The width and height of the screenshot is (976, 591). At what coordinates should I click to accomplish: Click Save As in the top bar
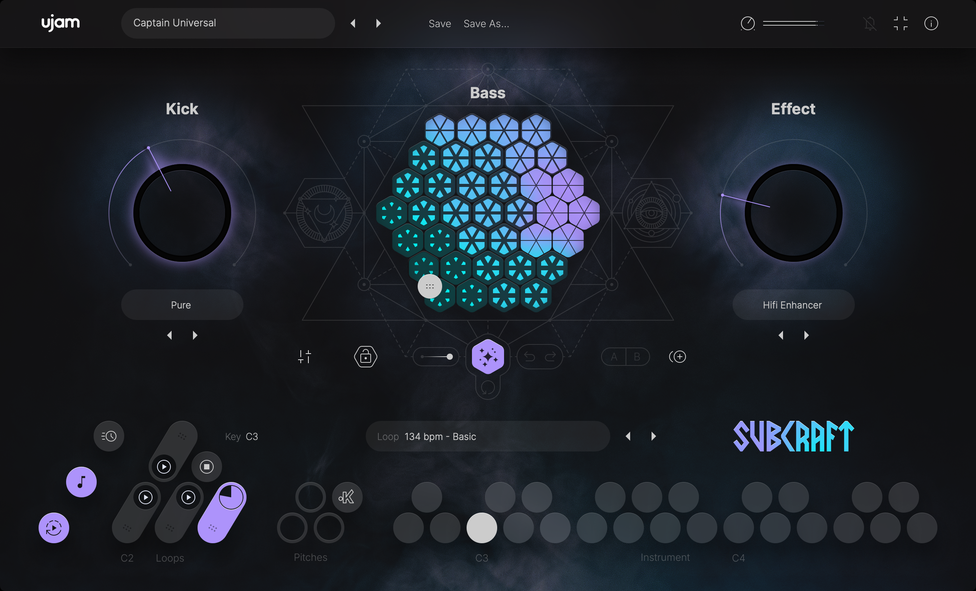point(487,23)
